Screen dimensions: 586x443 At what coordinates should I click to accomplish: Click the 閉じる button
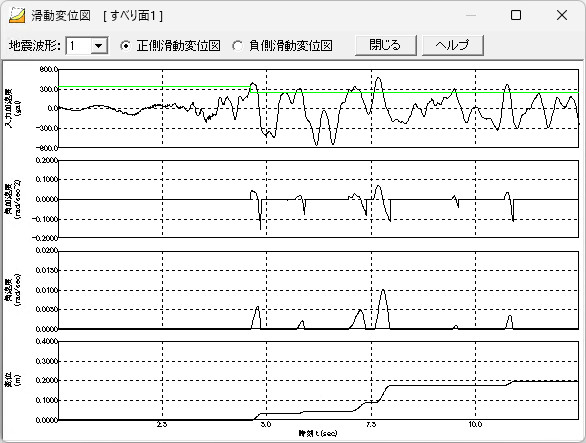(385, 45)
